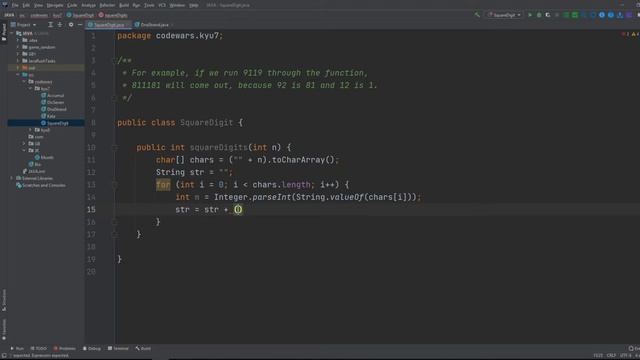The height and width of the screenshot is (360, 640).
Task: Switch to the SquareDigit.java editor tab
Action: tap(109, 25)
